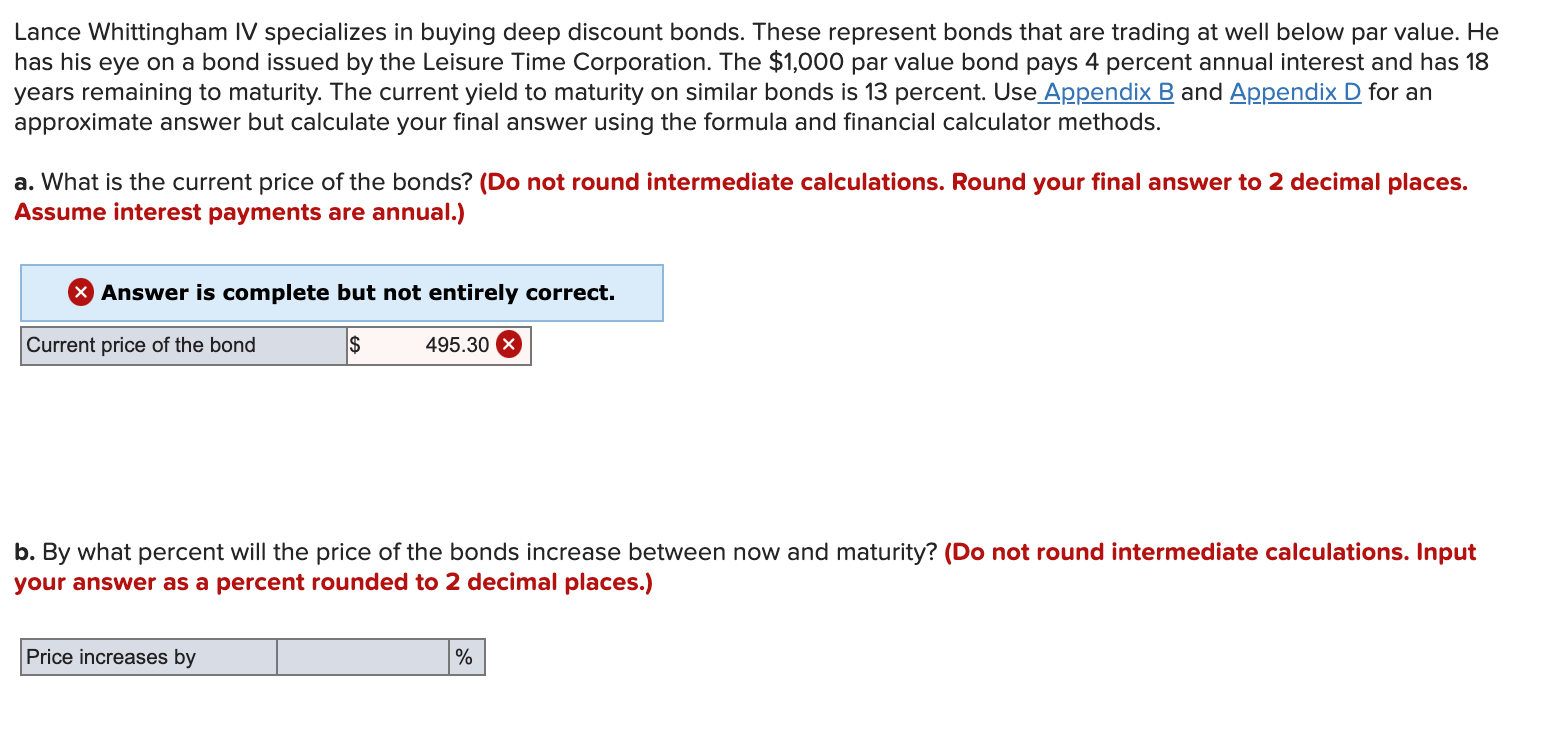Click the % cell in part b table

tap(464, 657)
